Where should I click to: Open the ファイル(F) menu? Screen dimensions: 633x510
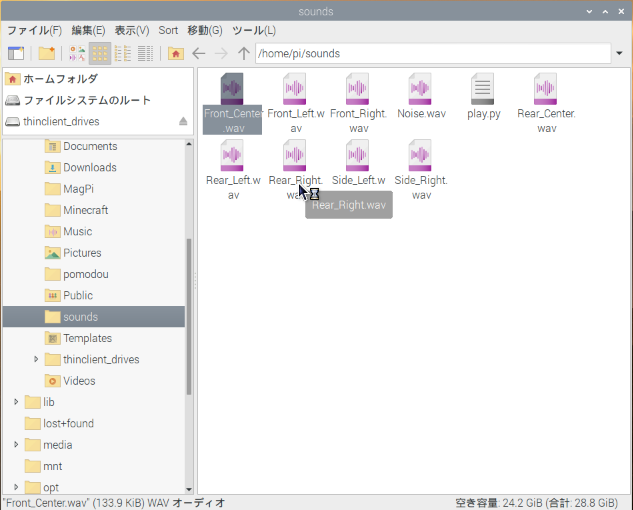pyautogui.click(x=34, y=30)
